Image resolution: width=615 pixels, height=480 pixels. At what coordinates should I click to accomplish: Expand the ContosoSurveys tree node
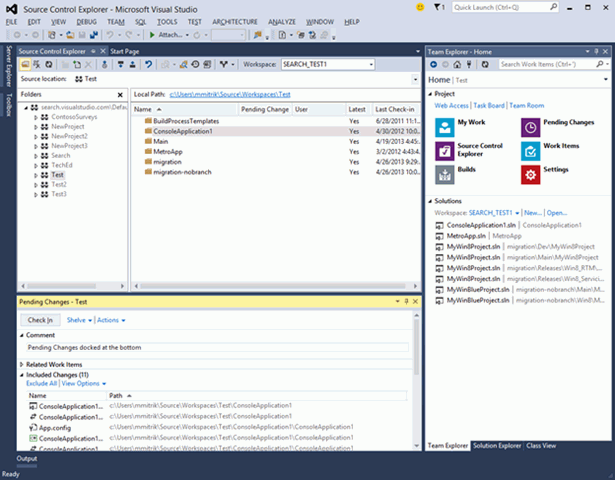36,117
